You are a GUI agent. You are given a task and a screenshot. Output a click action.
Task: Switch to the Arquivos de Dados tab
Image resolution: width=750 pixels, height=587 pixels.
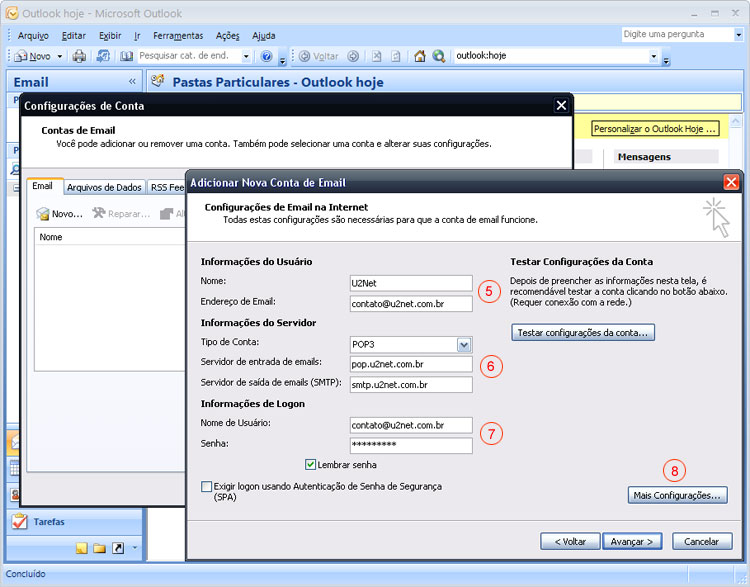coord(104,187)
